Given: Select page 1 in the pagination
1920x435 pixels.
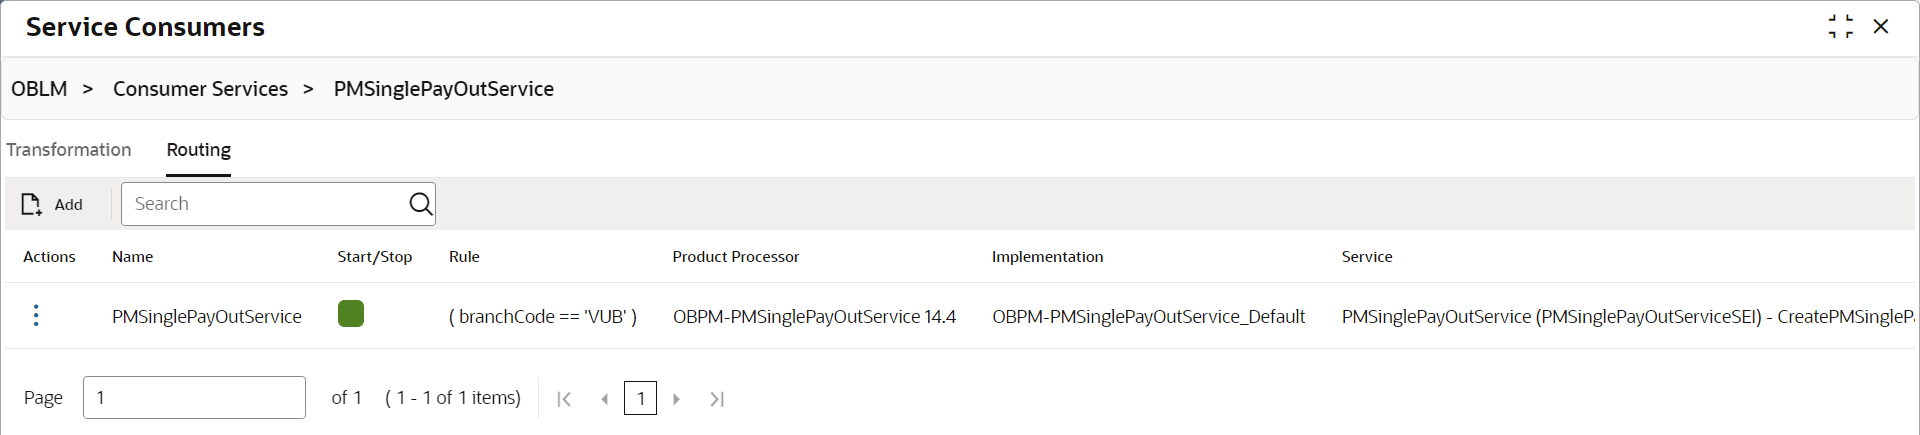Looking at the screenshot, I should coord(640,398).
